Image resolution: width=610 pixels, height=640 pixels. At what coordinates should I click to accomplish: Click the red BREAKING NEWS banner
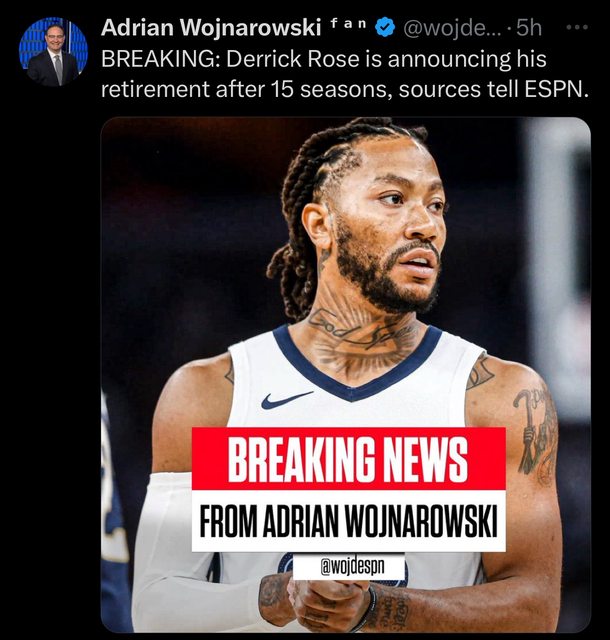349,458
